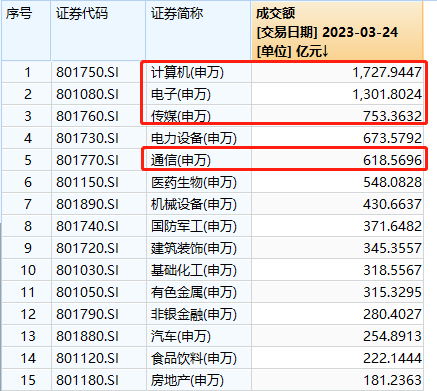Select security code 801120.SI
Viewport: 437px width, 391px height.
[x=87, y=358]
